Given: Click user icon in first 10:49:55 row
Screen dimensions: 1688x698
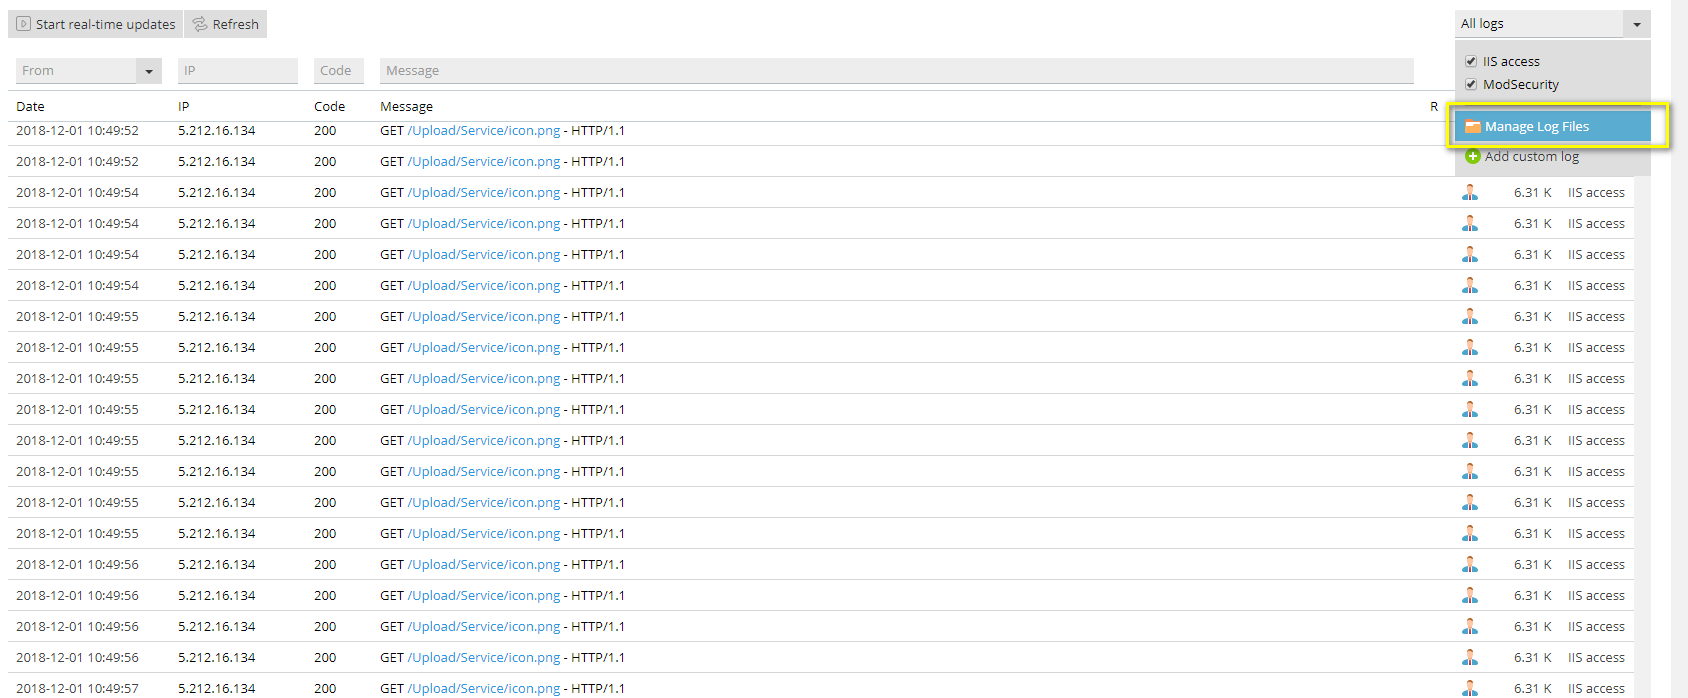Looking at the screenshot, I should [x=1470, y=316].
